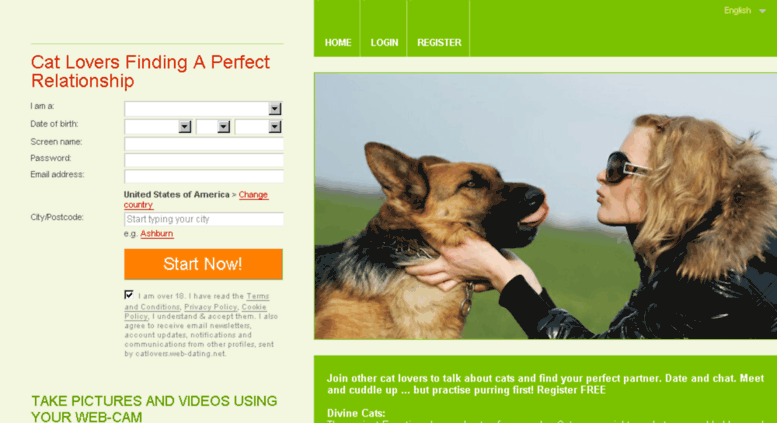Focus the Email address input field

(204, 177)
